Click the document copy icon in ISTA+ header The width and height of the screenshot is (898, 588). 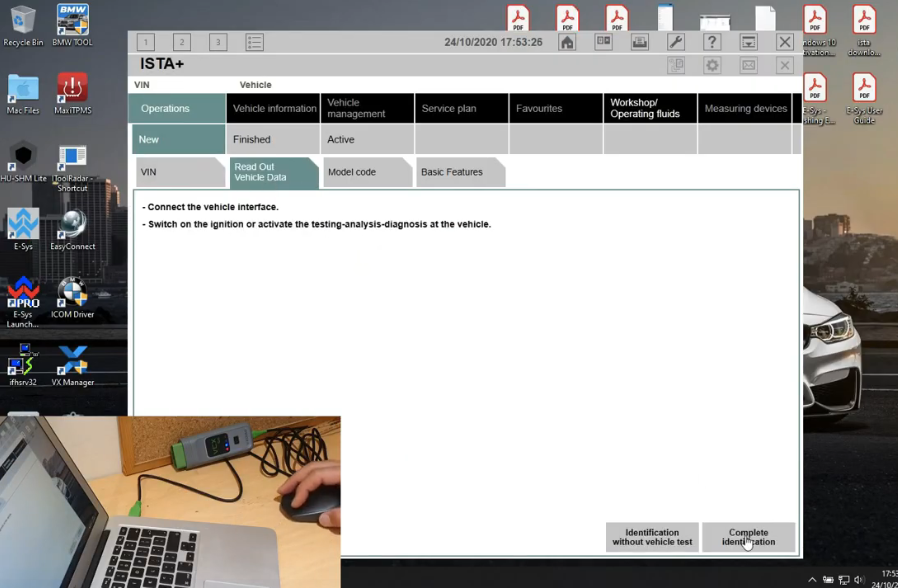click(676, 65)
